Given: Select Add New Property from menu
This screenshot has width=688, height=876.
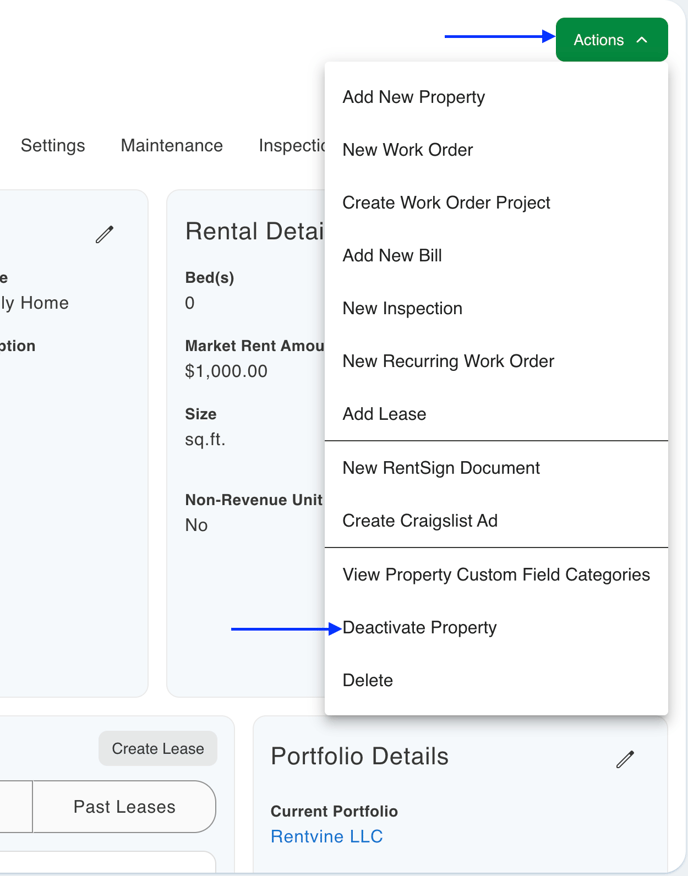Looking at the screenshot, I should tap(413, 97).
